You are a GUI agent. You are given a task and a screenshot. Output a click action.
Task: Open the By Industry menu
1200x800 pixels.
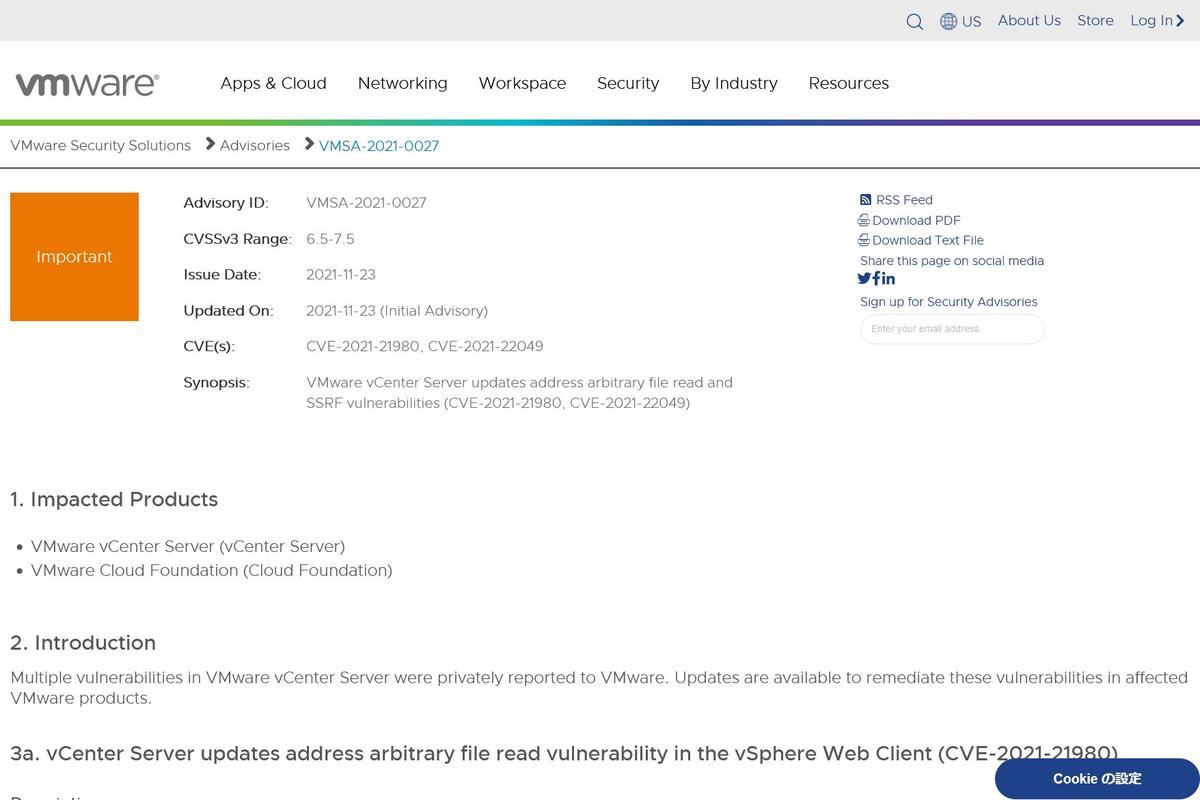734,83
